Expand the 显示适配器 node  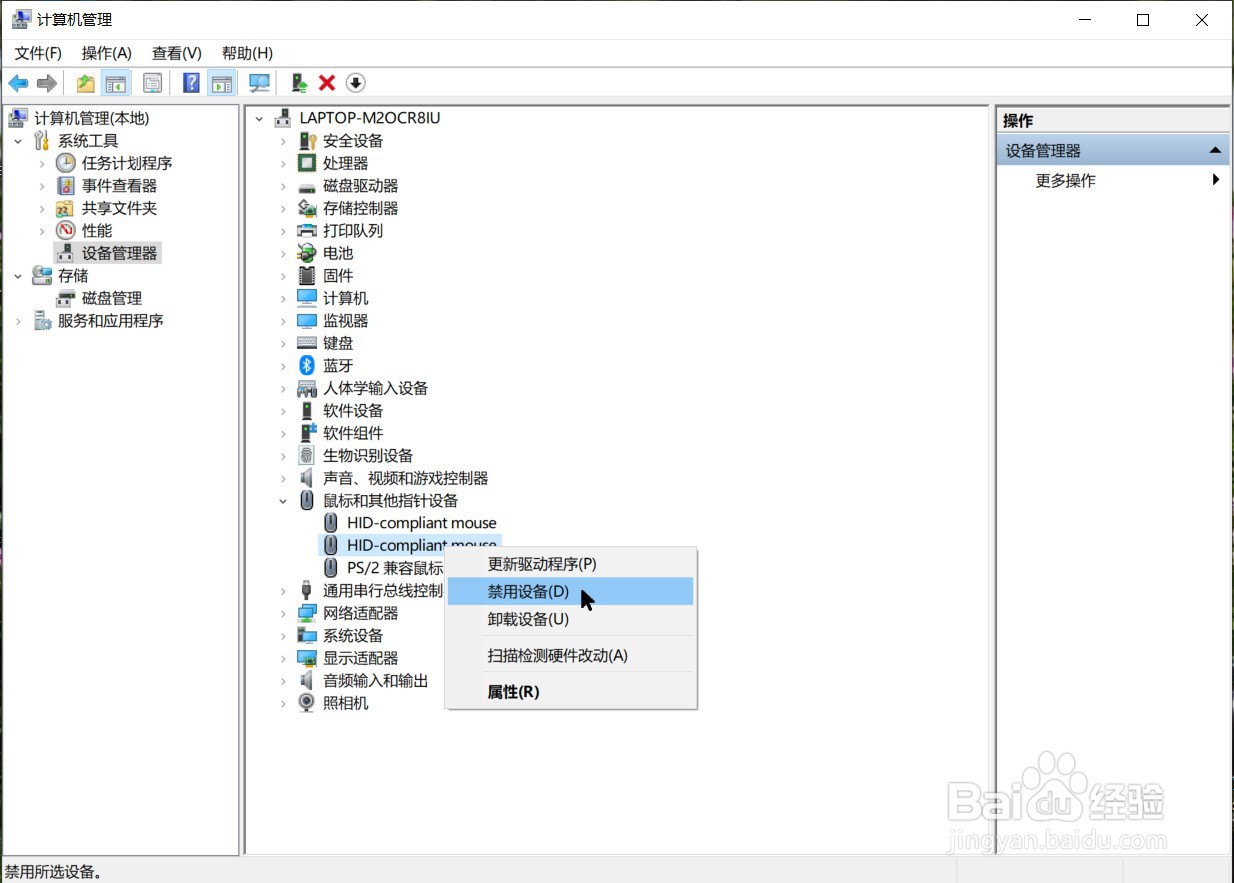click(x=283, y=658)
